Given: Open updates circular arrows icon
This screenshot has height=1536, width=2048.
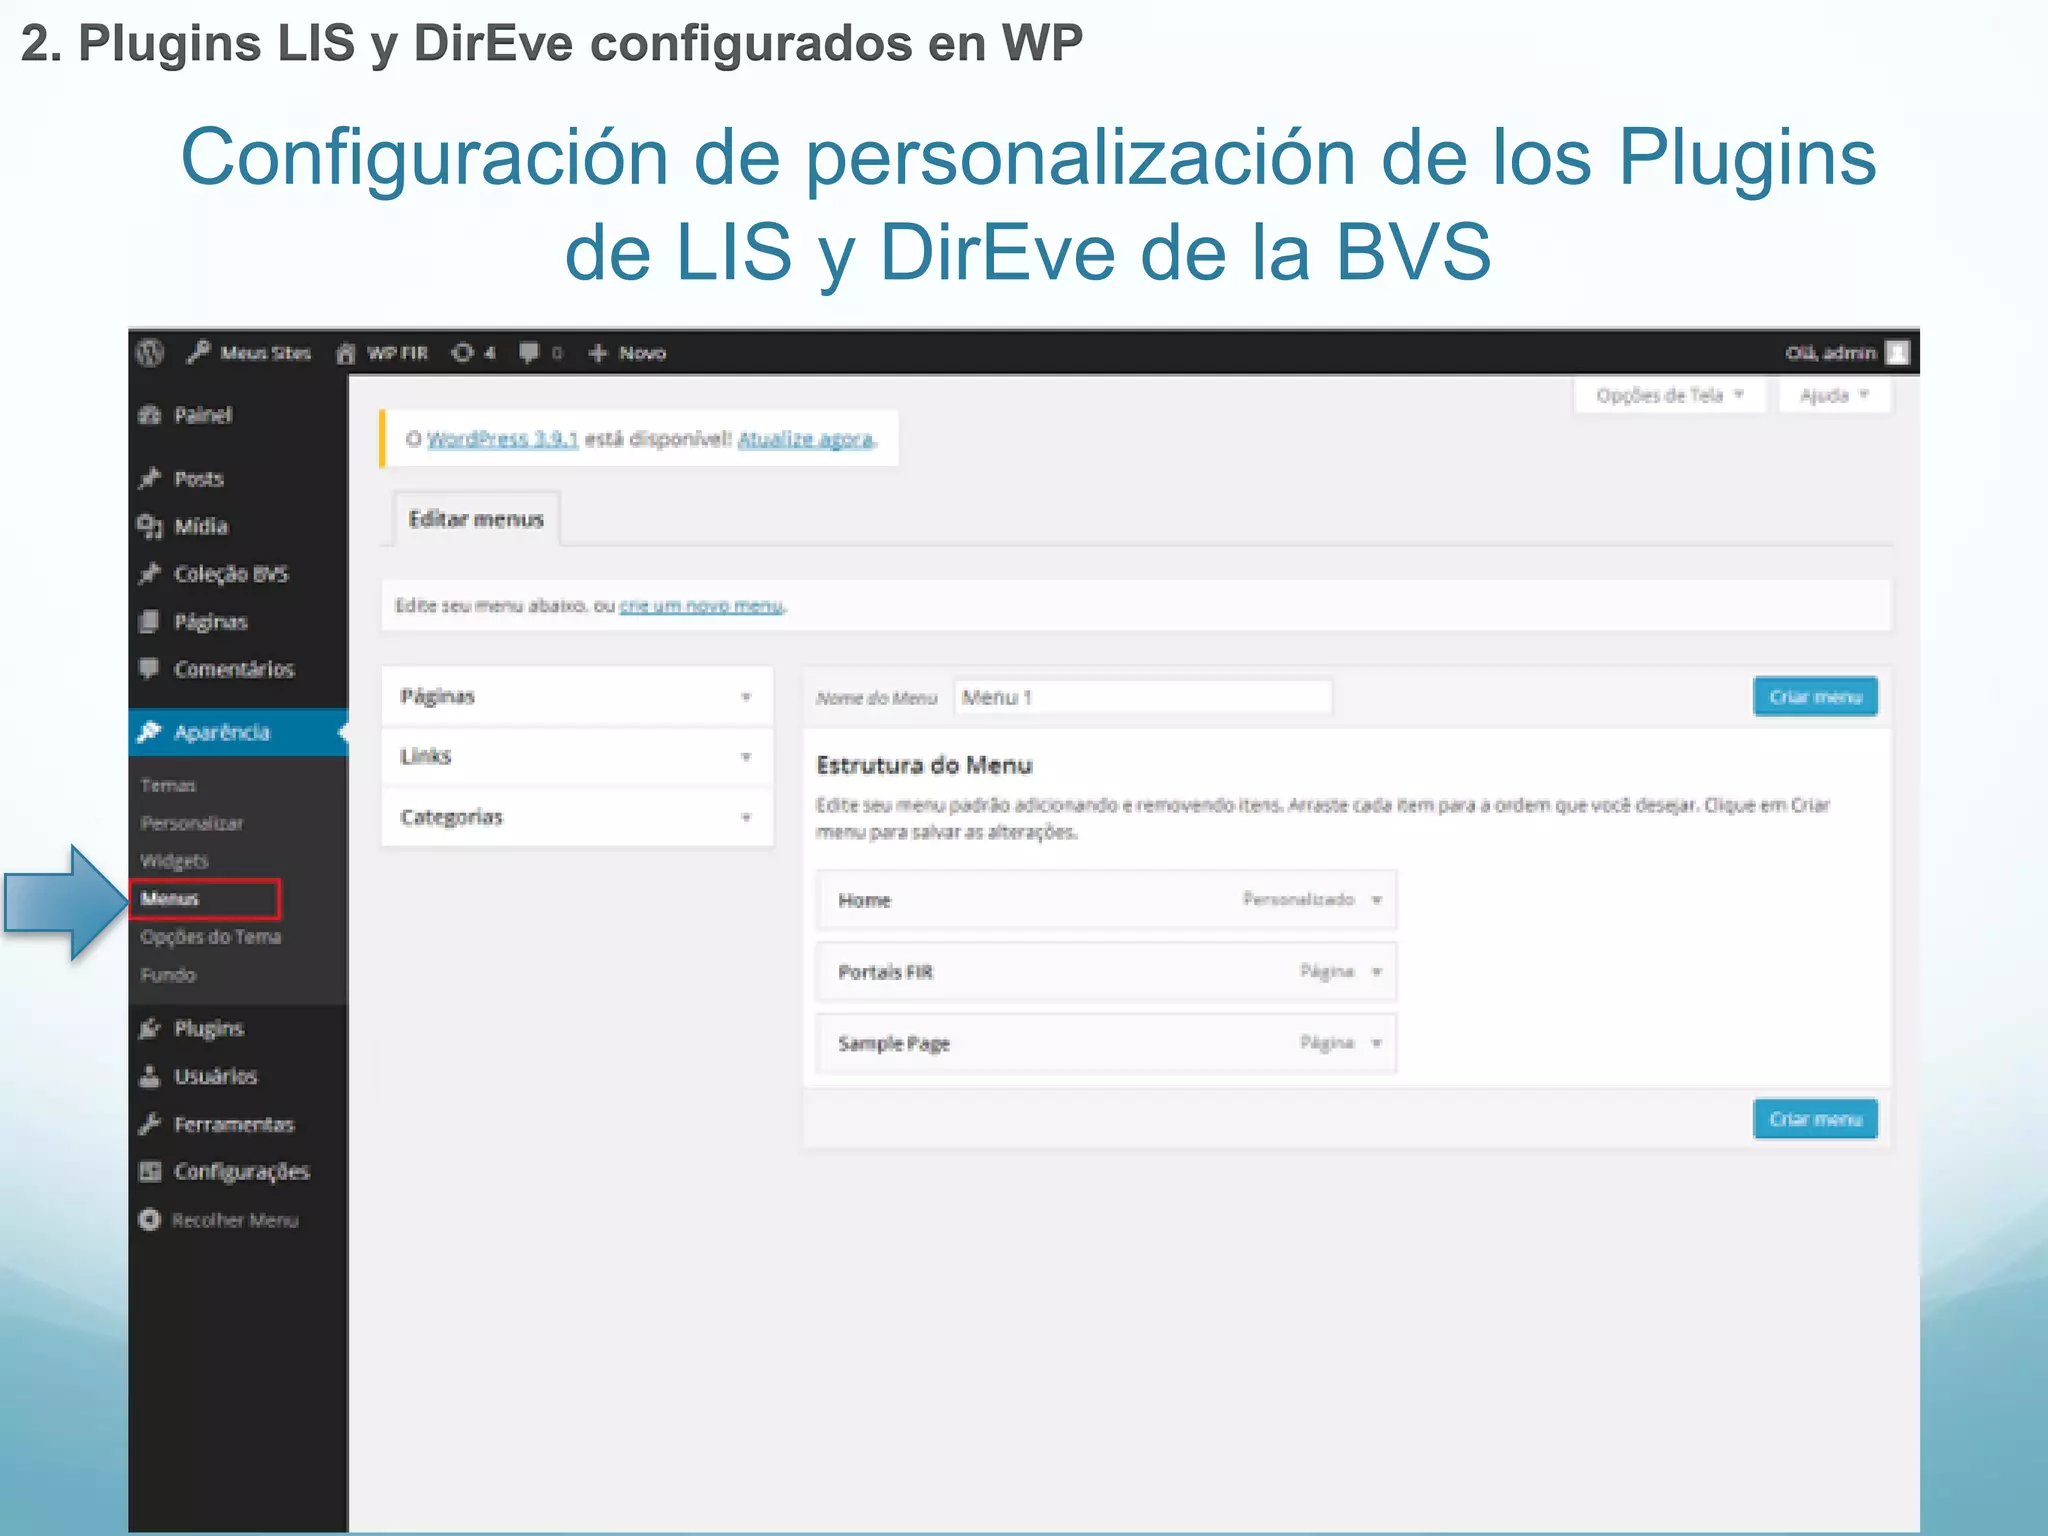Looking at the screenshot, I should 462,352.
